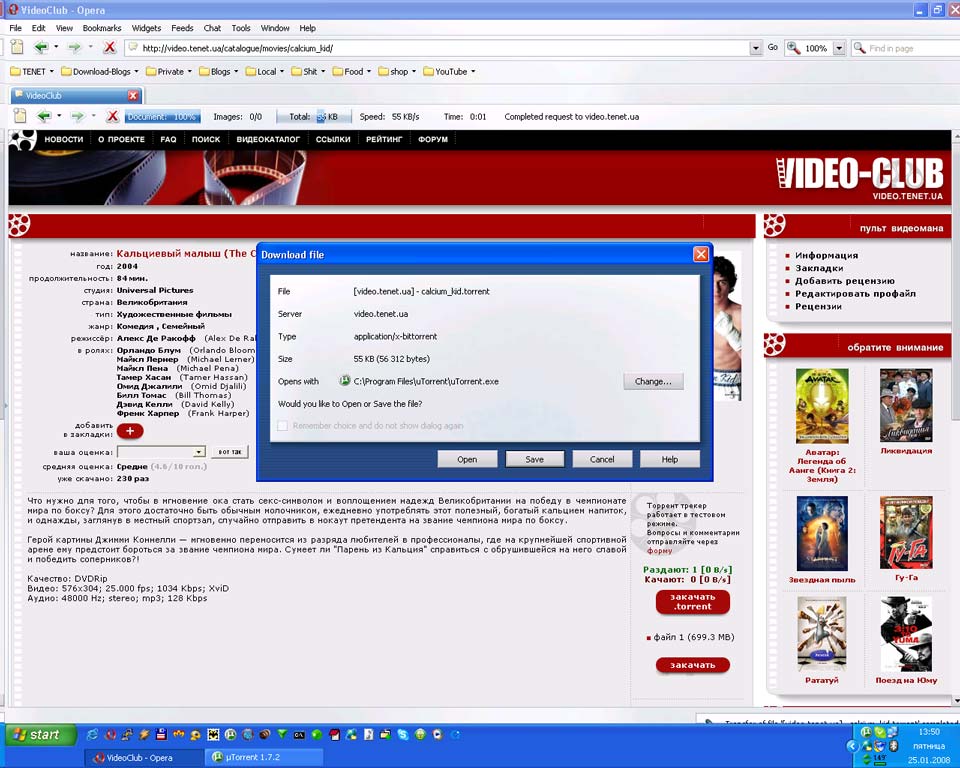Click the форму link in tracker note
Image resolution: width=960 pixels, height=768 pixels.
[x=659, y=551]
